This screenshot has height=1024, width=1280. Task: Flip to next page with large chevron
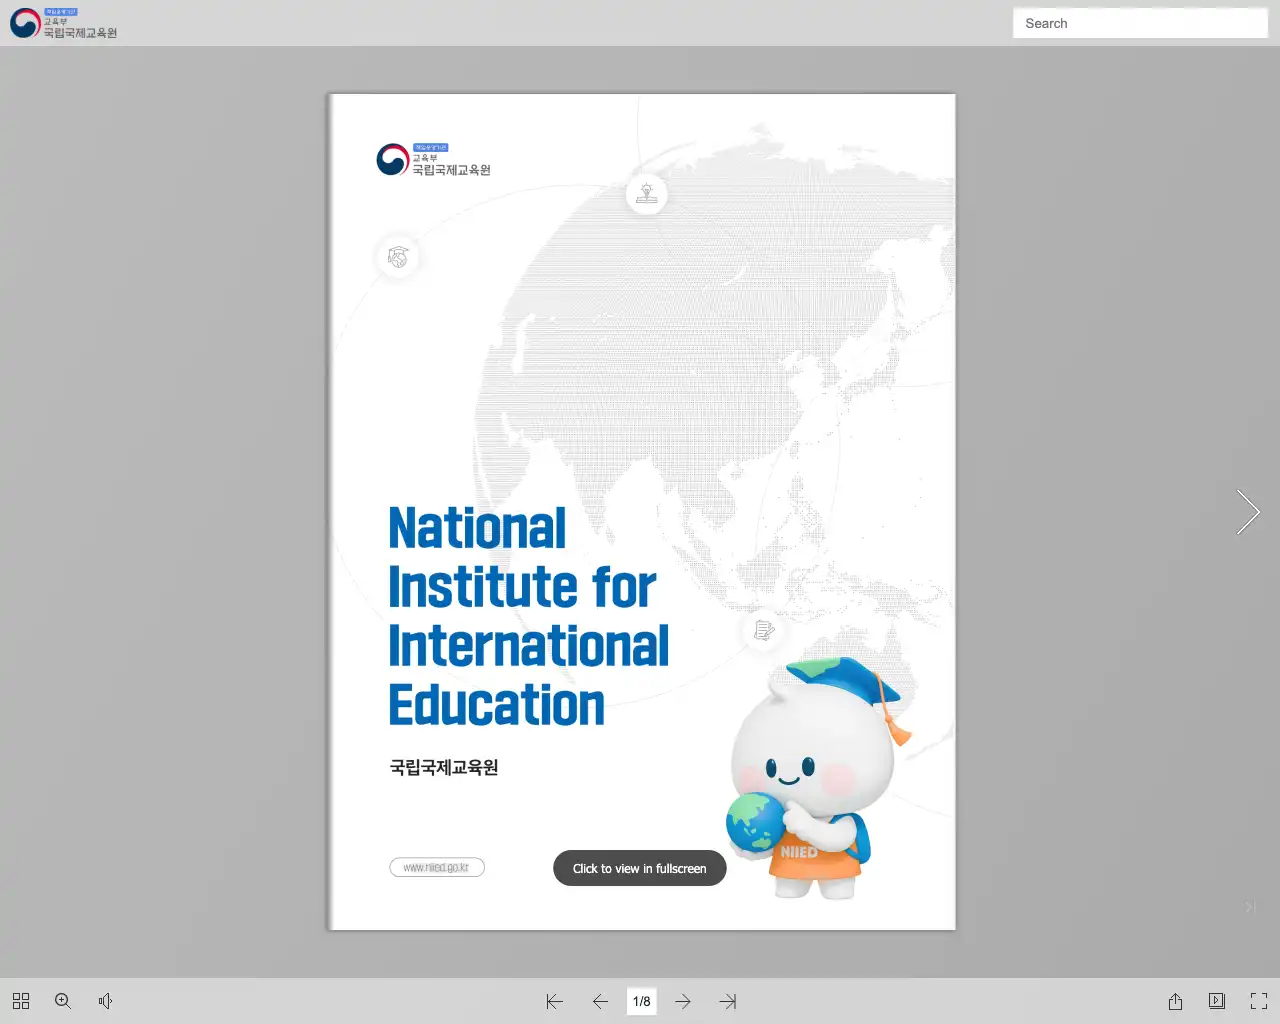tap(1247, 512)
